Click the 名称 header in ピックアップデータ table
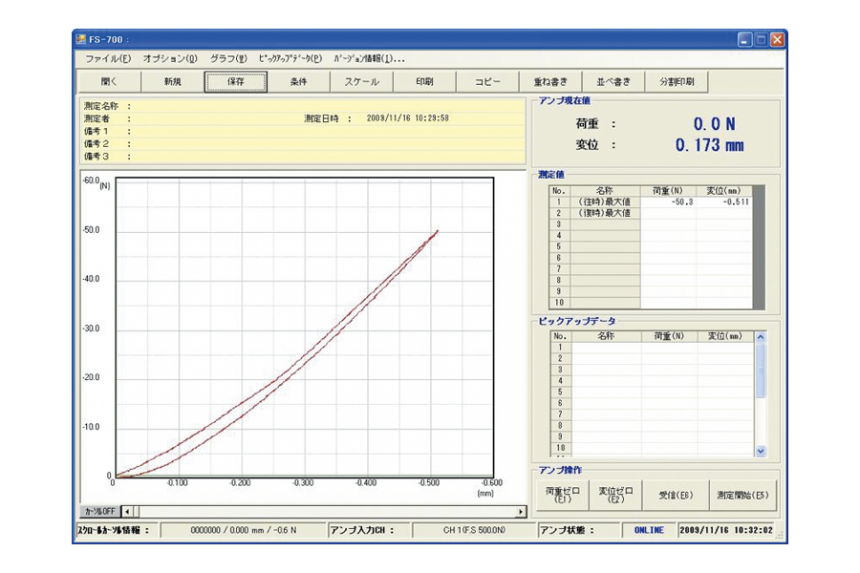 (606, 336)
